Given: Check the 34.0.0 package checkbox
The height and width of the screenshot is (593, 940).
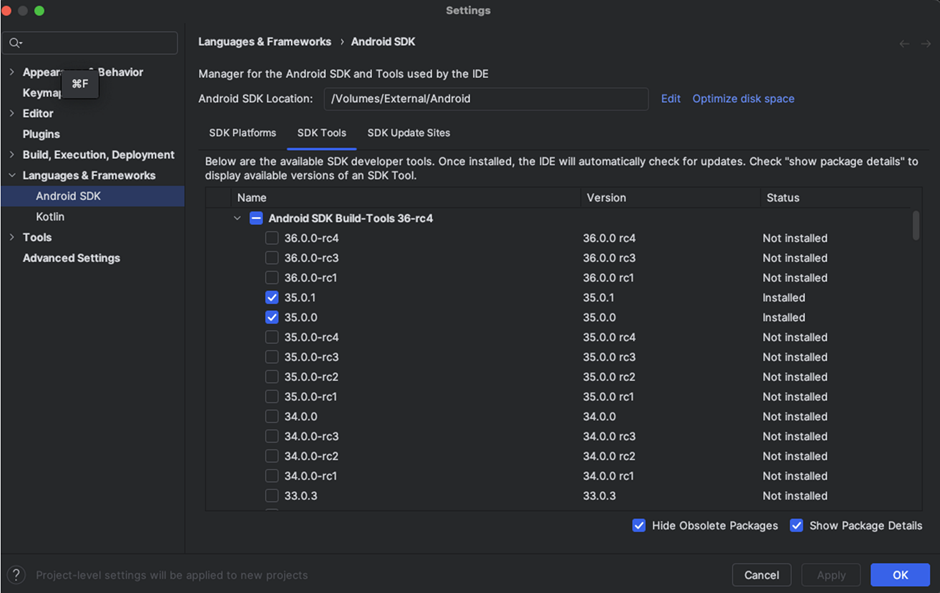Looking at the screenshot, I should (x=272, y=416).
